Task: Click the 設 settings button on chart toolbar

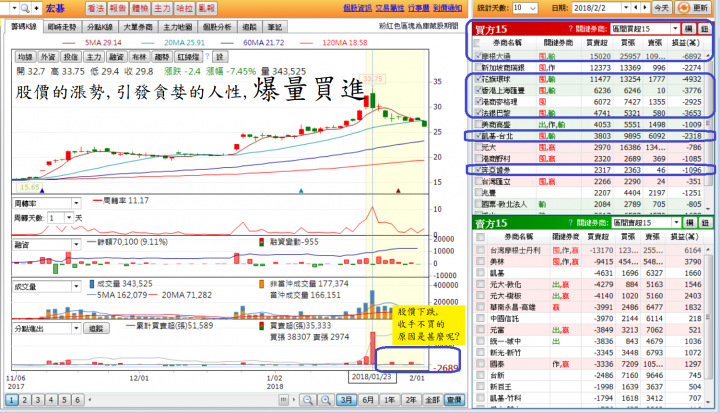Action: click(x=219, y=57)
